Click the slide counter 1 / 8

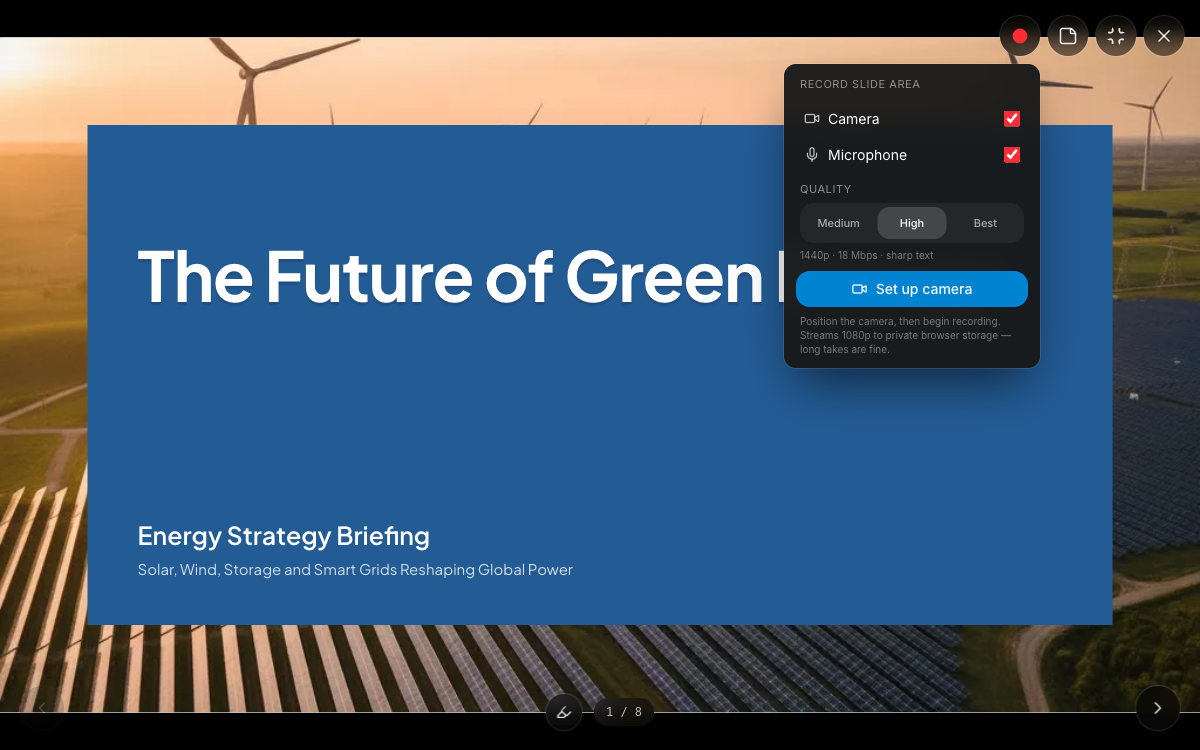click(624, 712)
